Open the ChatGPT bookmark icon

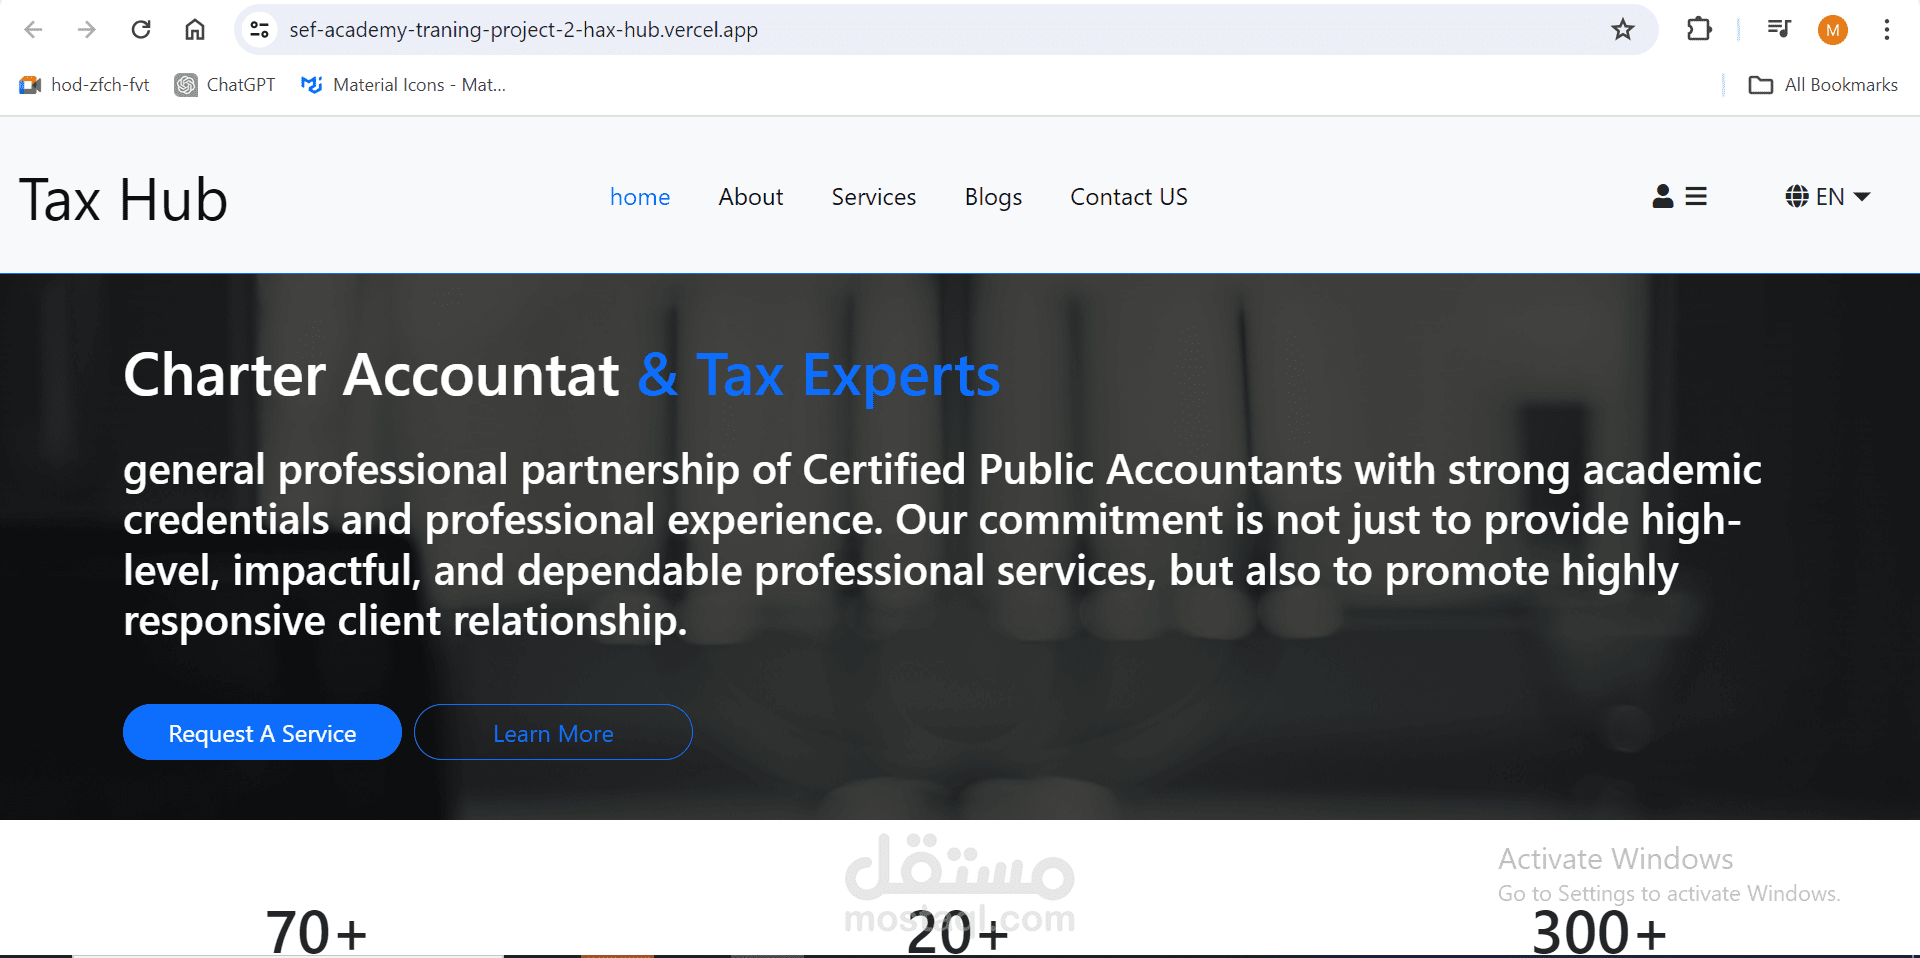185,85
